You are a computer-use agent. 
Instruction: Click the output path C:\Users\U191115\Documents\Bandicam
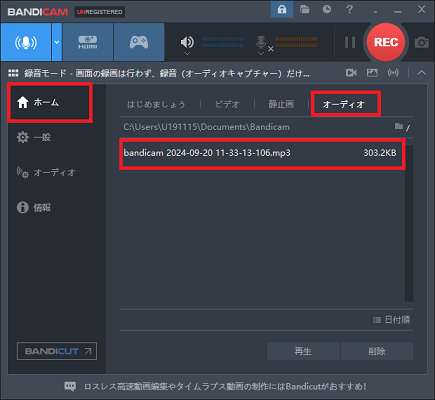(206, 127)
